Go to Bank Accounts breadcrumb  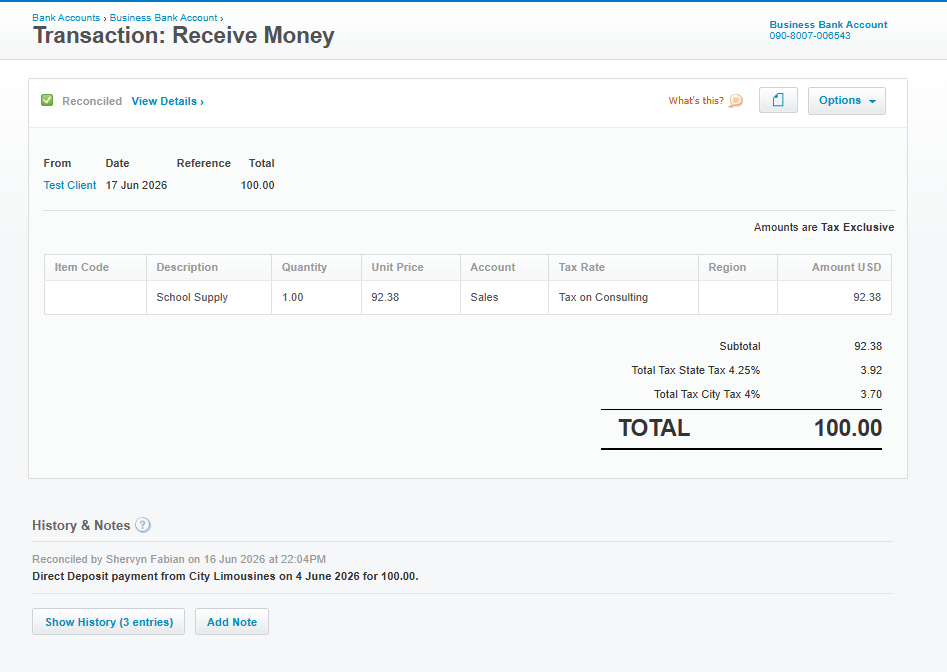coord(66,18)
